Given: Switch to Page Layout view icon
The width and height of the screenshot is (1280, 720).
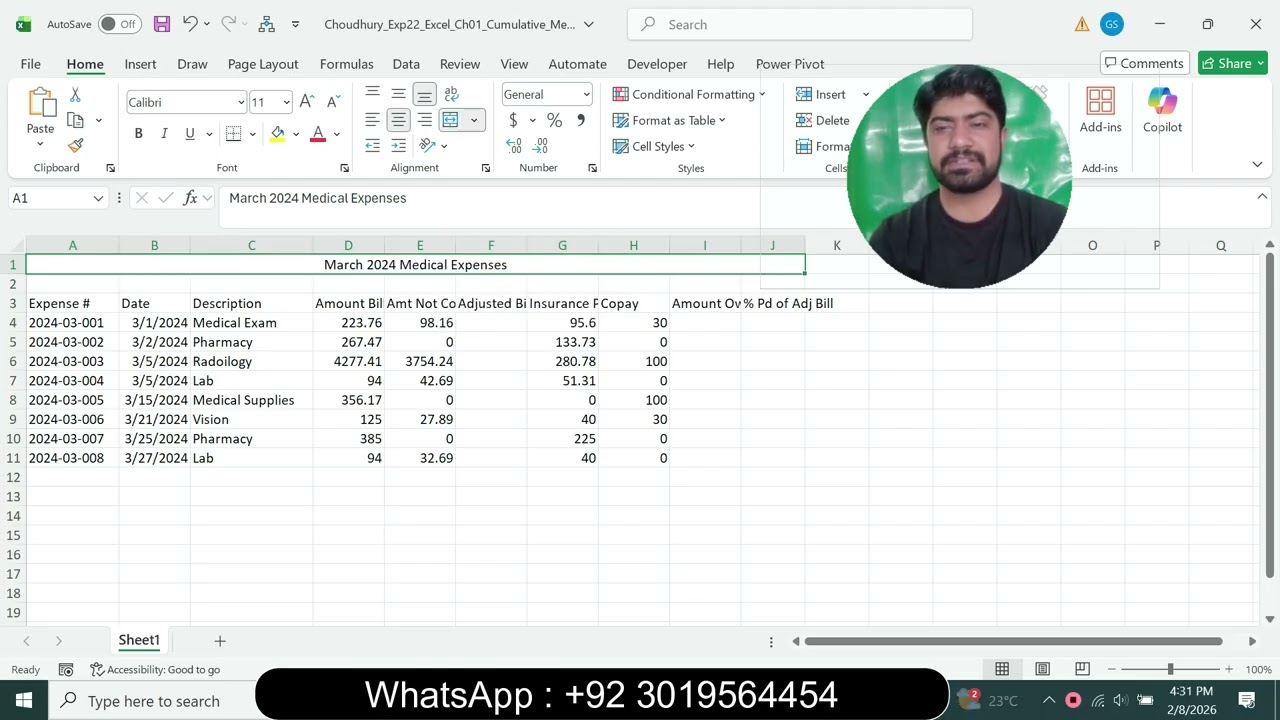Looking at the screenshot, I should (x=1042, y=669).
